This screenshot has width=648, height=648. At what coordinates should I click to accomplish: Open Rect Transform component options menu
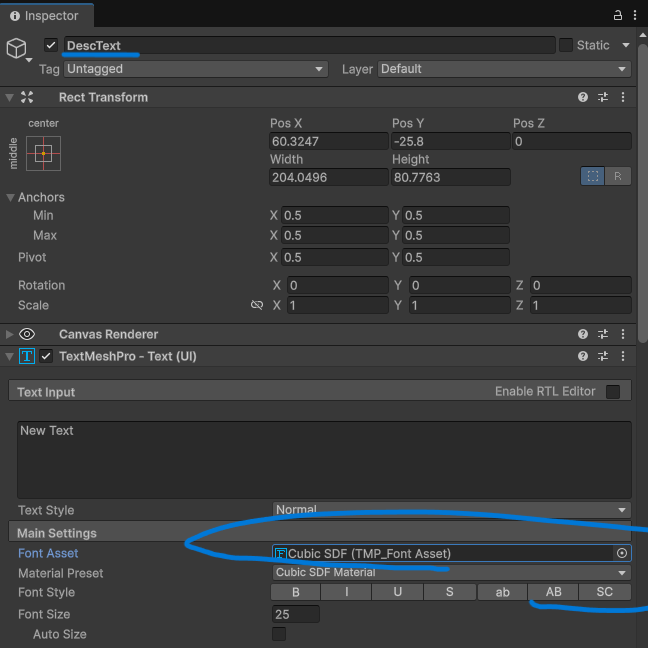click(x=623, y=97)
